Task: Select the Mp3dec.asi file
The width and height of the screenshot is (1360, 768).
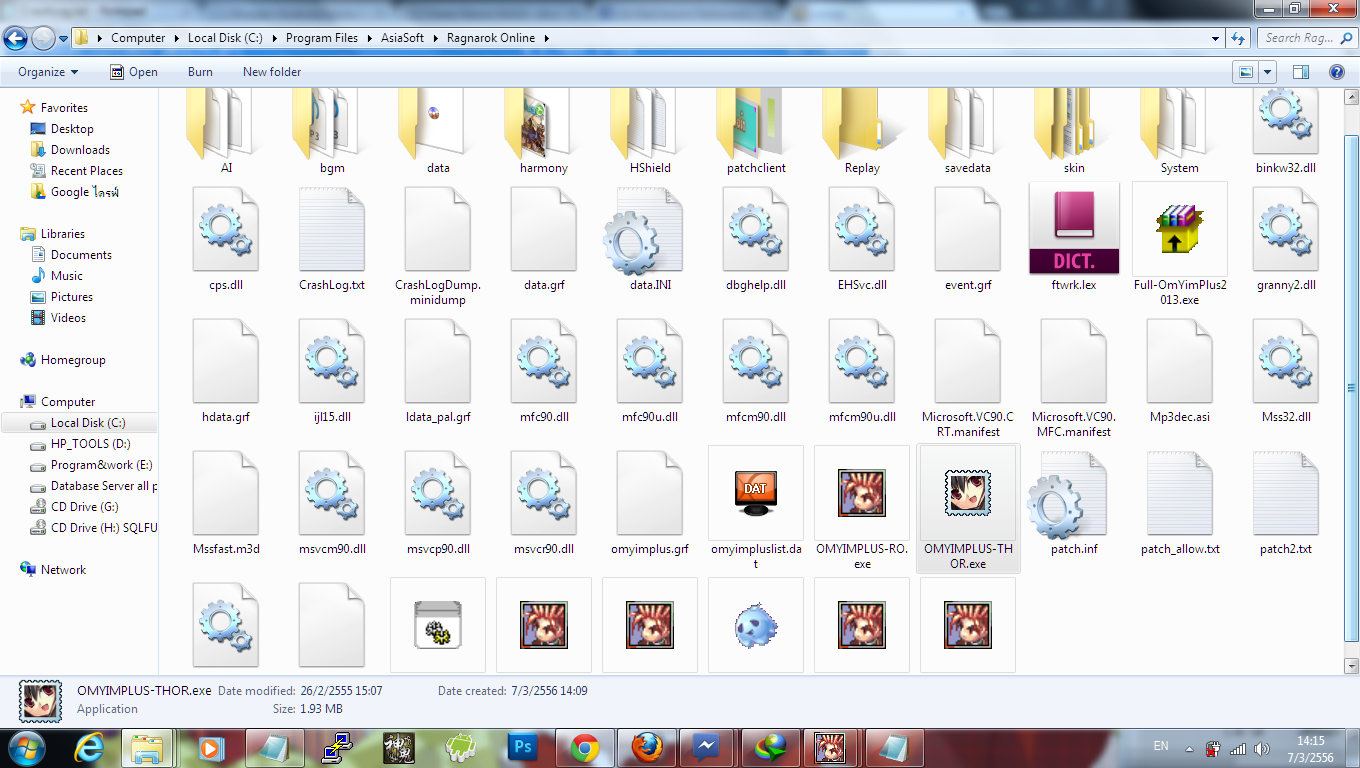Action: 1180,369
